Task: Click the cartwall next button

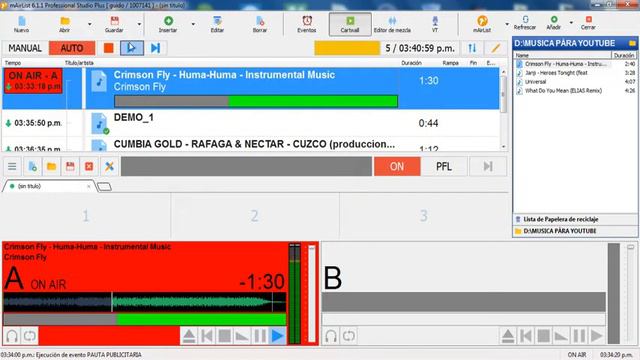Action: (x=488, y=167)
